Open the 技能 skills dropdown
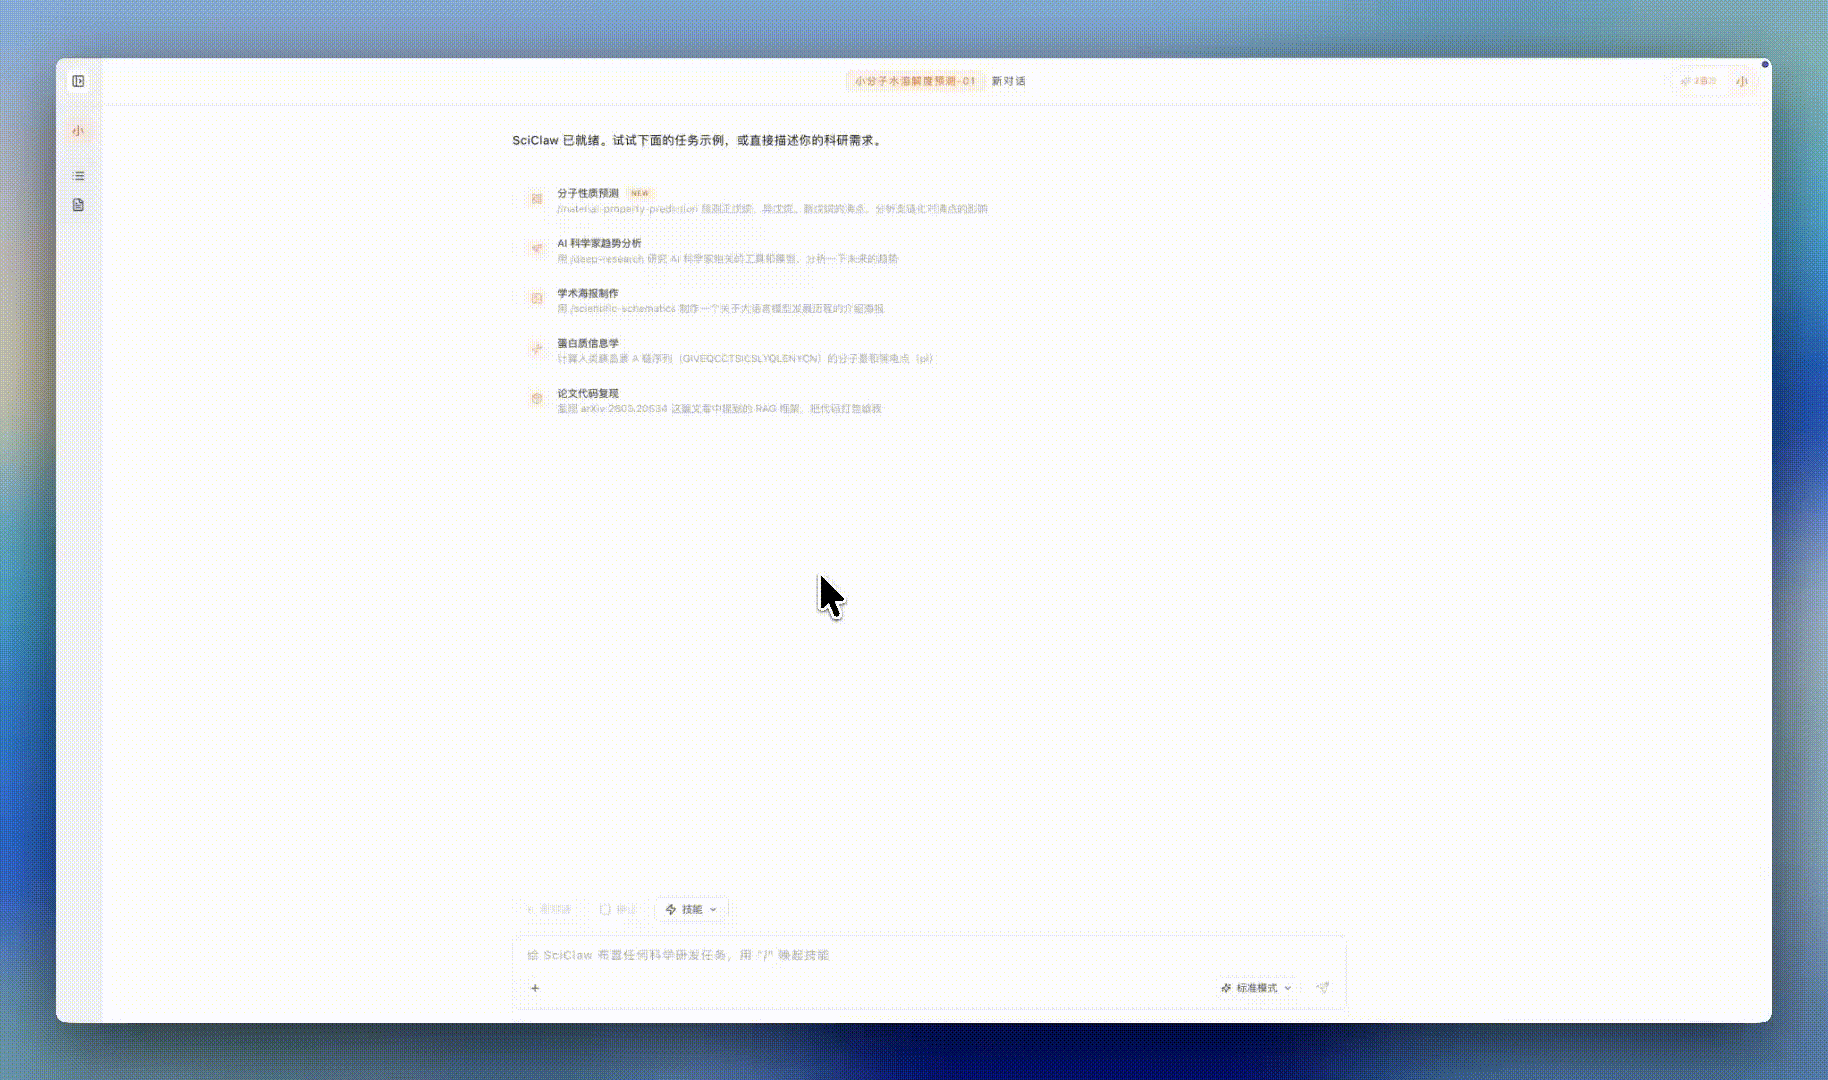 (x=691, y=909)
